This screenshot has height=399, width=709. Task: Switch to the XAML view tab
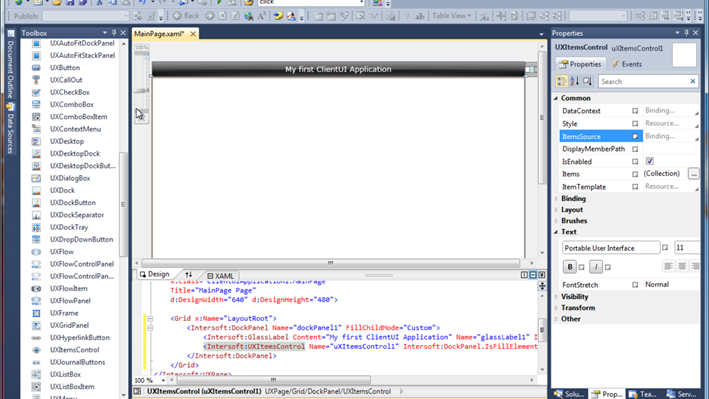coord(220,276)
